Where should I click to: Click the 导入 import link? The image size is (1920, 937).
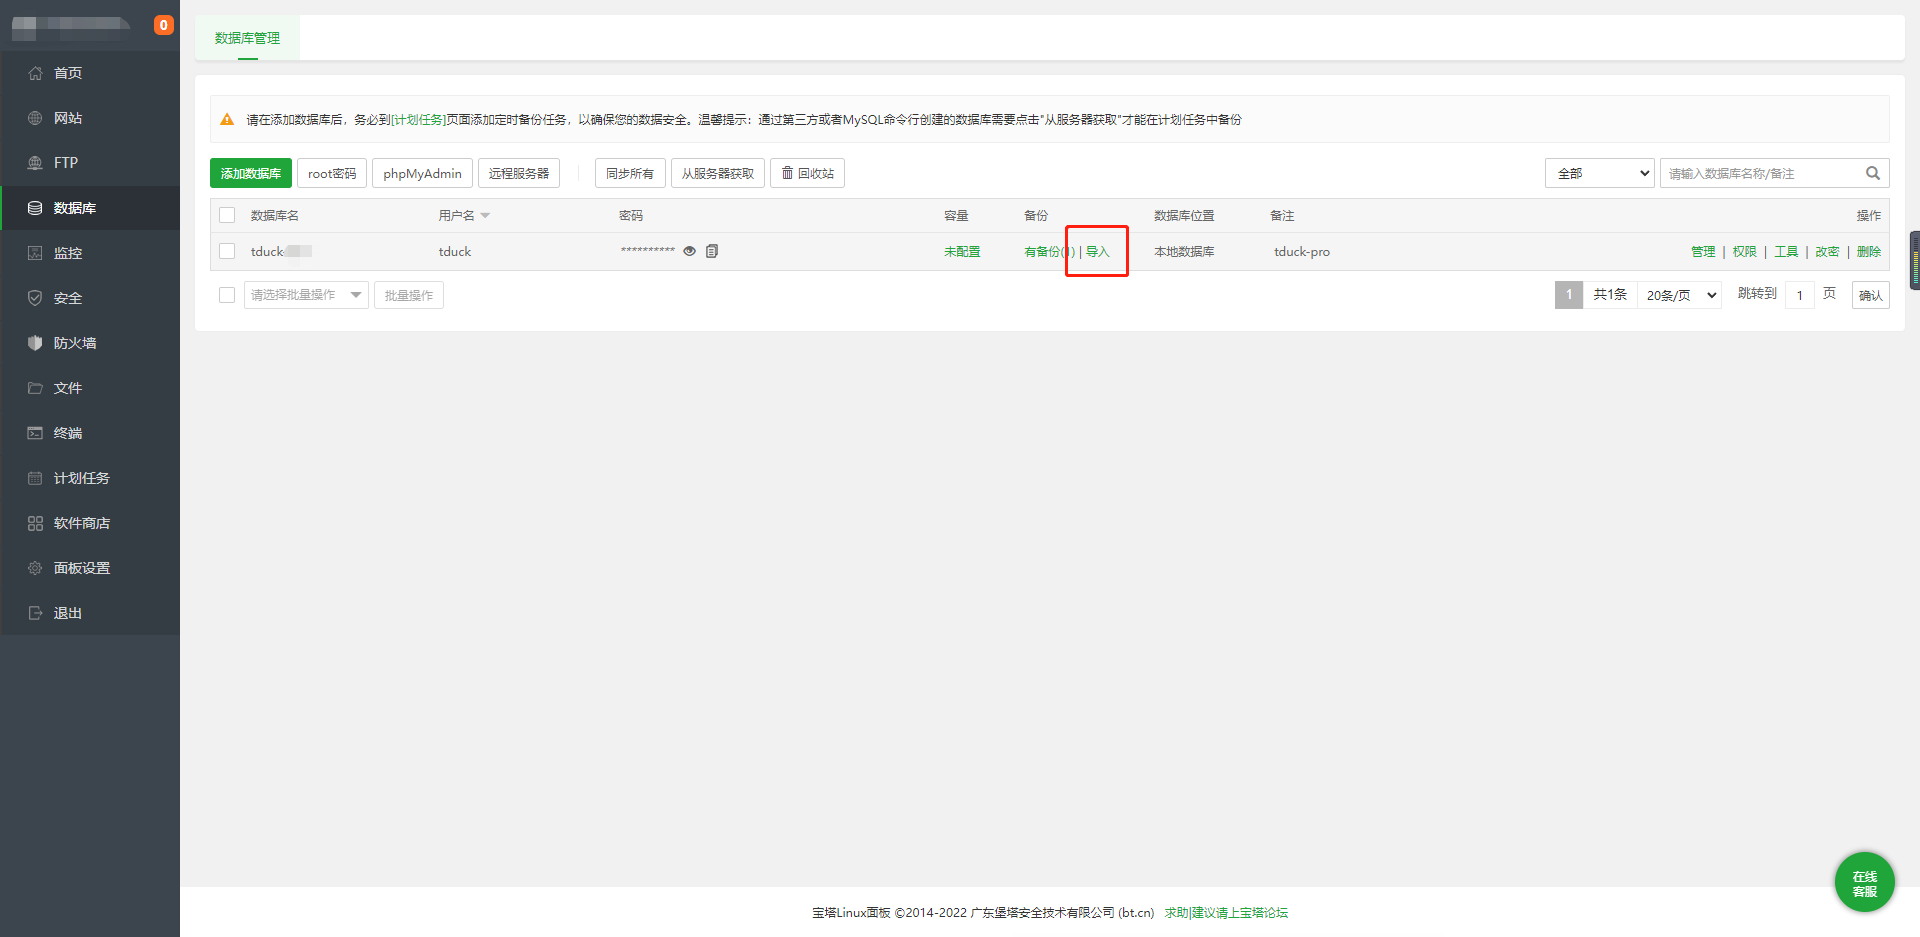(1098, 252)
